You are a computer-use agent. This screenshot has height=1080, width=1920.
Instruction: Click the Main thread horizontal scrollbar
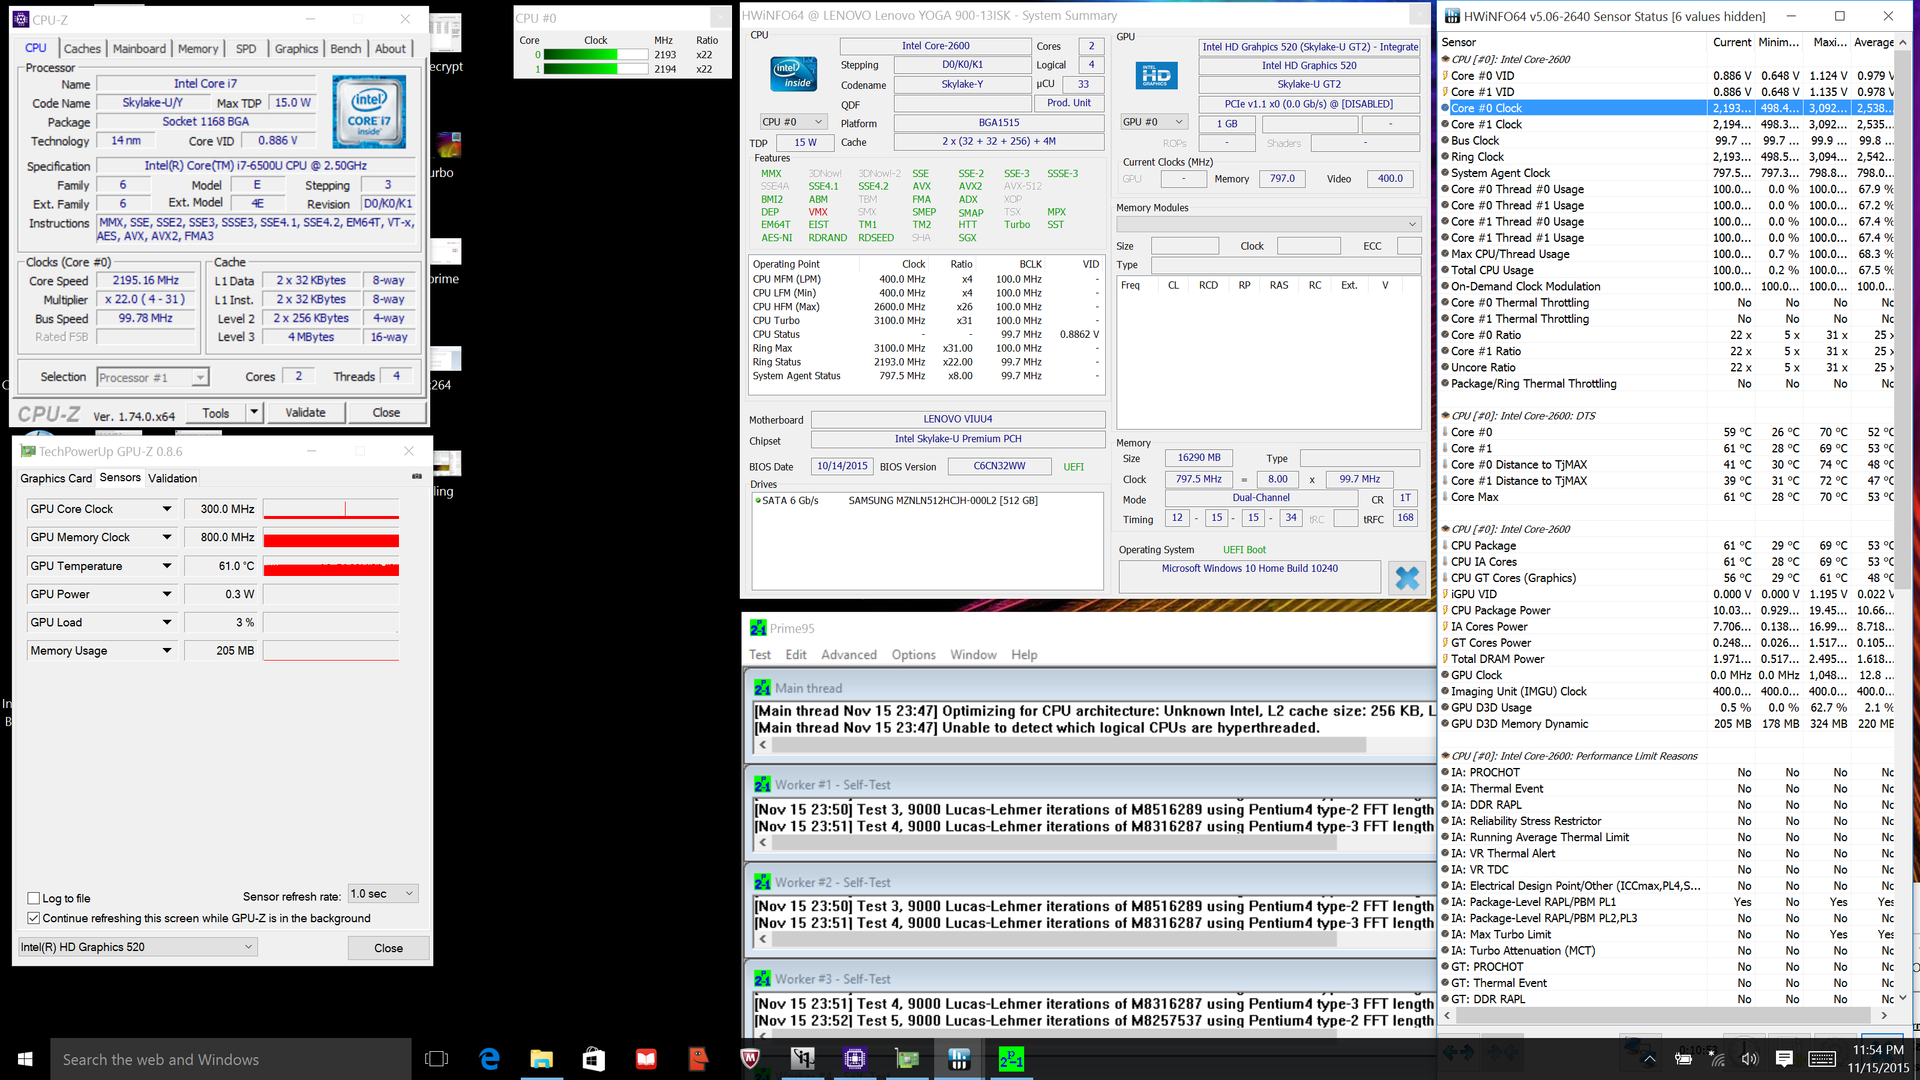click(x=1068, y=745)
